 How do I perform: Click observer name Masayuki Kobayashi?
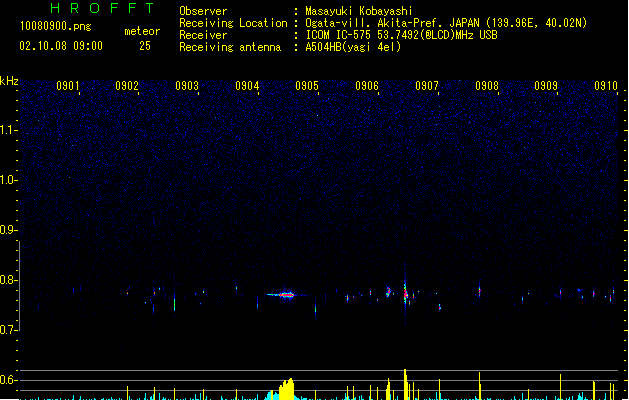(x=359, y=11)
